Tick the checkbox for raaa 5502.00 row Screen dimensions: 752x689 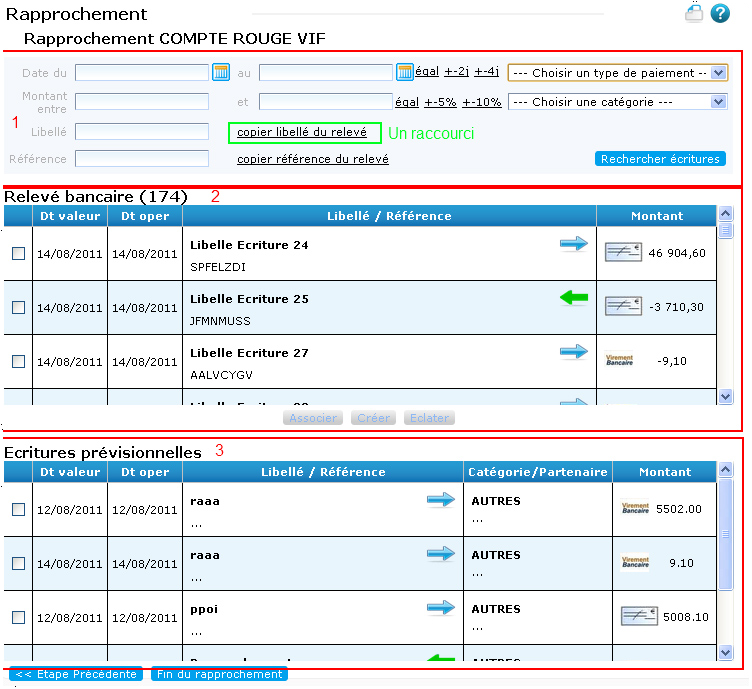(x=18, y=509)
